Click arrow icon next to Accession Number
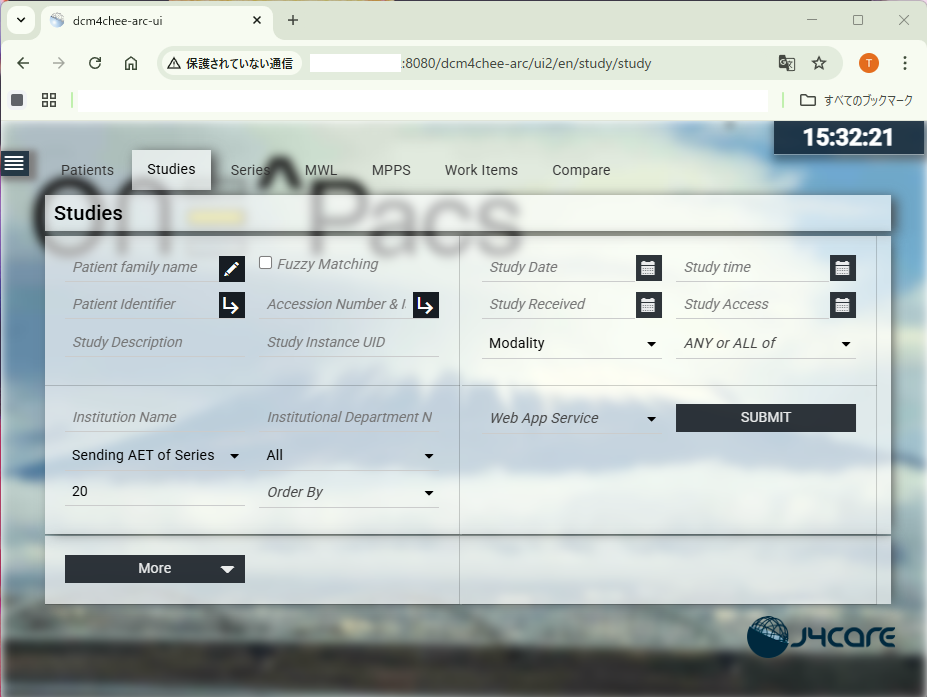The image size is (927, 697). tap(425, 305)
